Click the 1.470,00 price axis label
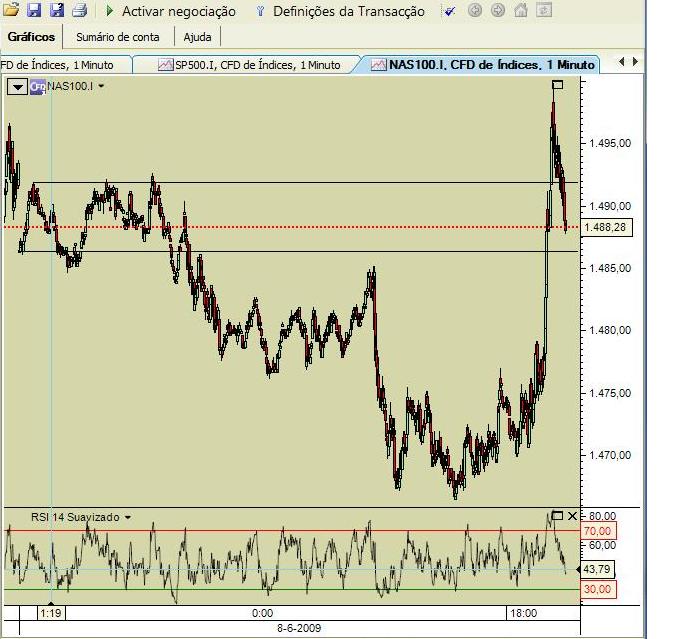The image size is (679, 639). [x=610, y=455]
